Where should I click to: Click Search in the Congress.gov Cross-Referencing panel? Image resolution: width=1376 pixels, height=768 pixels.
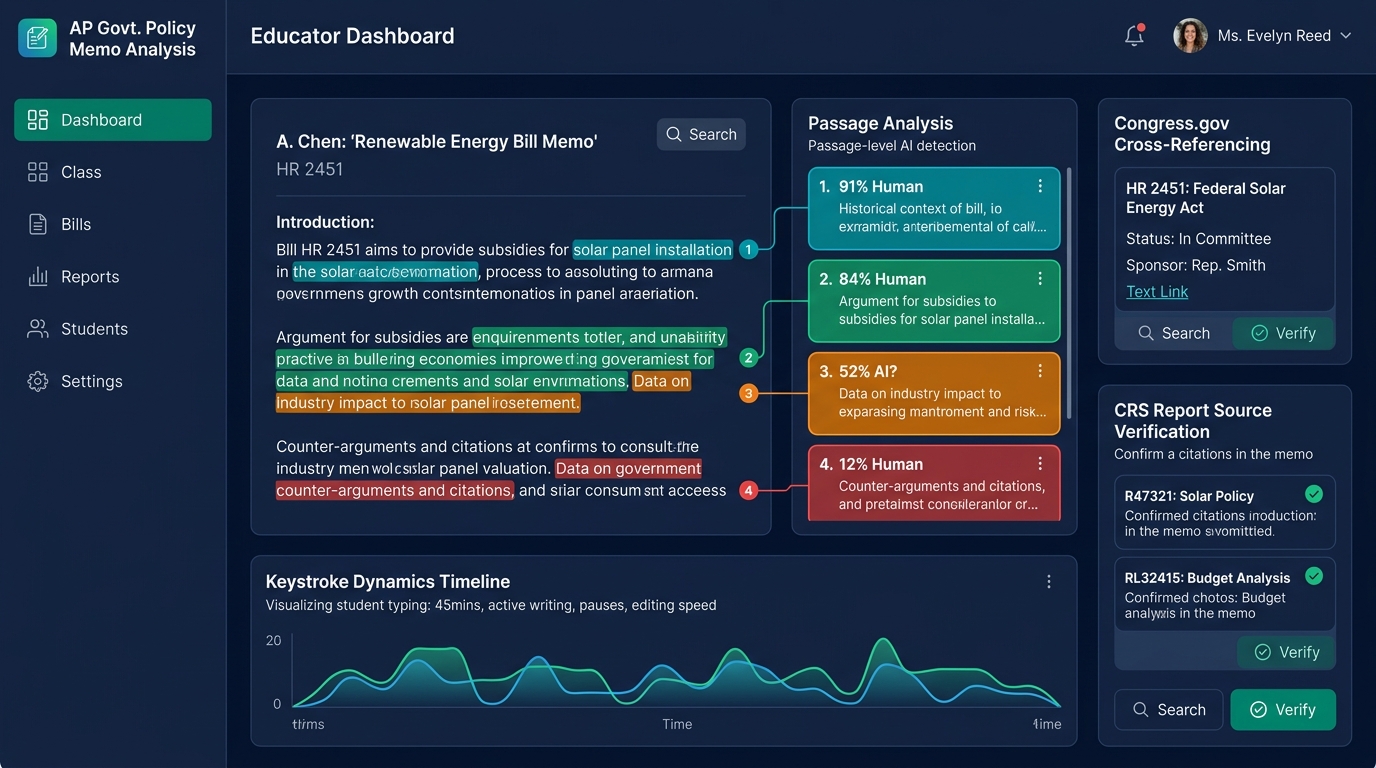pos(1174,333)
